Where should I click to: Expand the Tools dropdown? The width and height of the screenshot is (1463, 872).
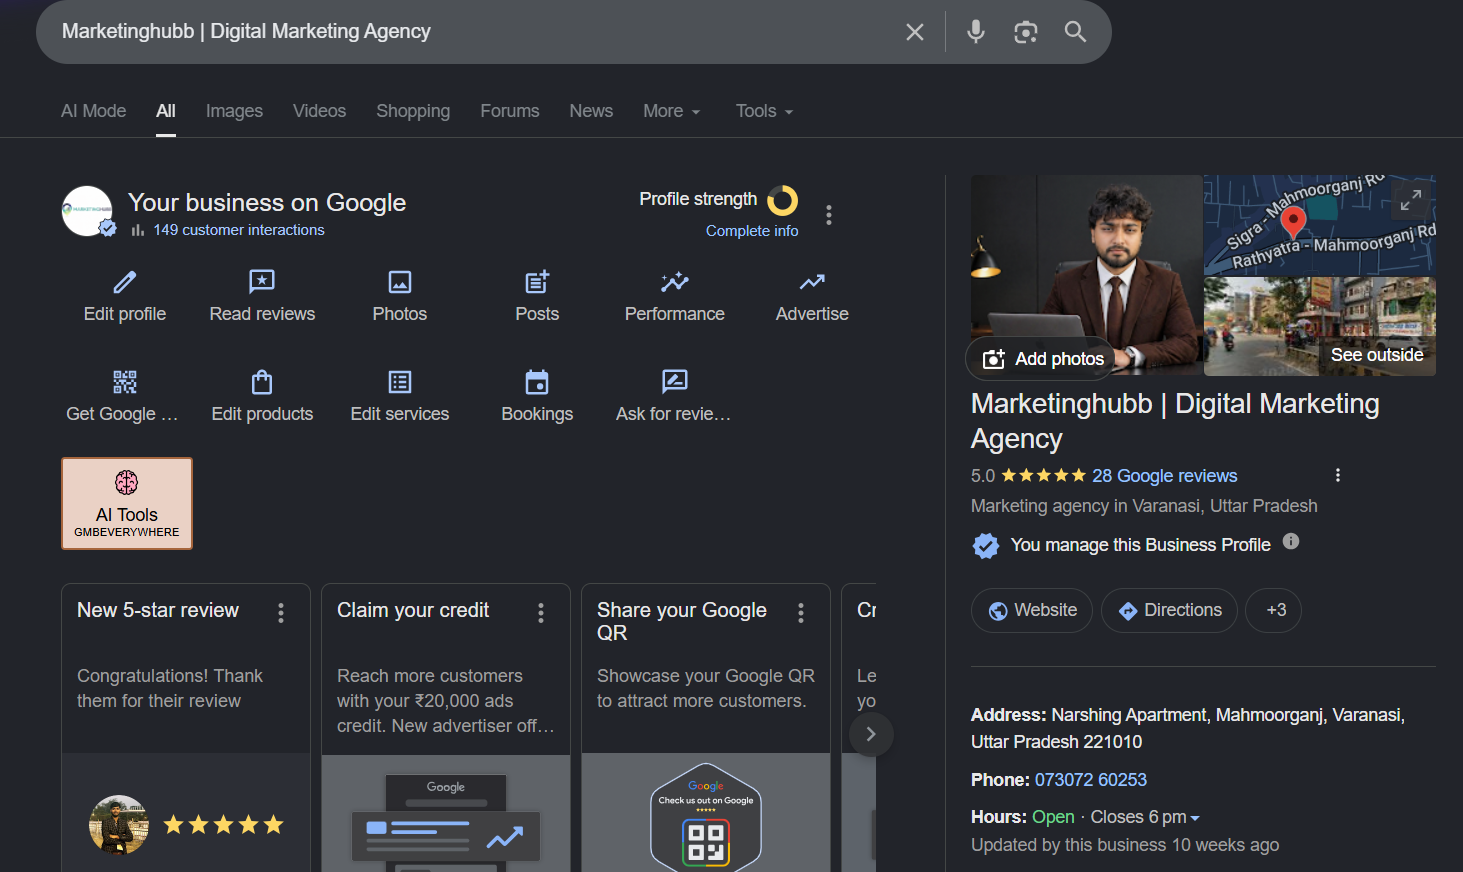(x=764, y=111)
